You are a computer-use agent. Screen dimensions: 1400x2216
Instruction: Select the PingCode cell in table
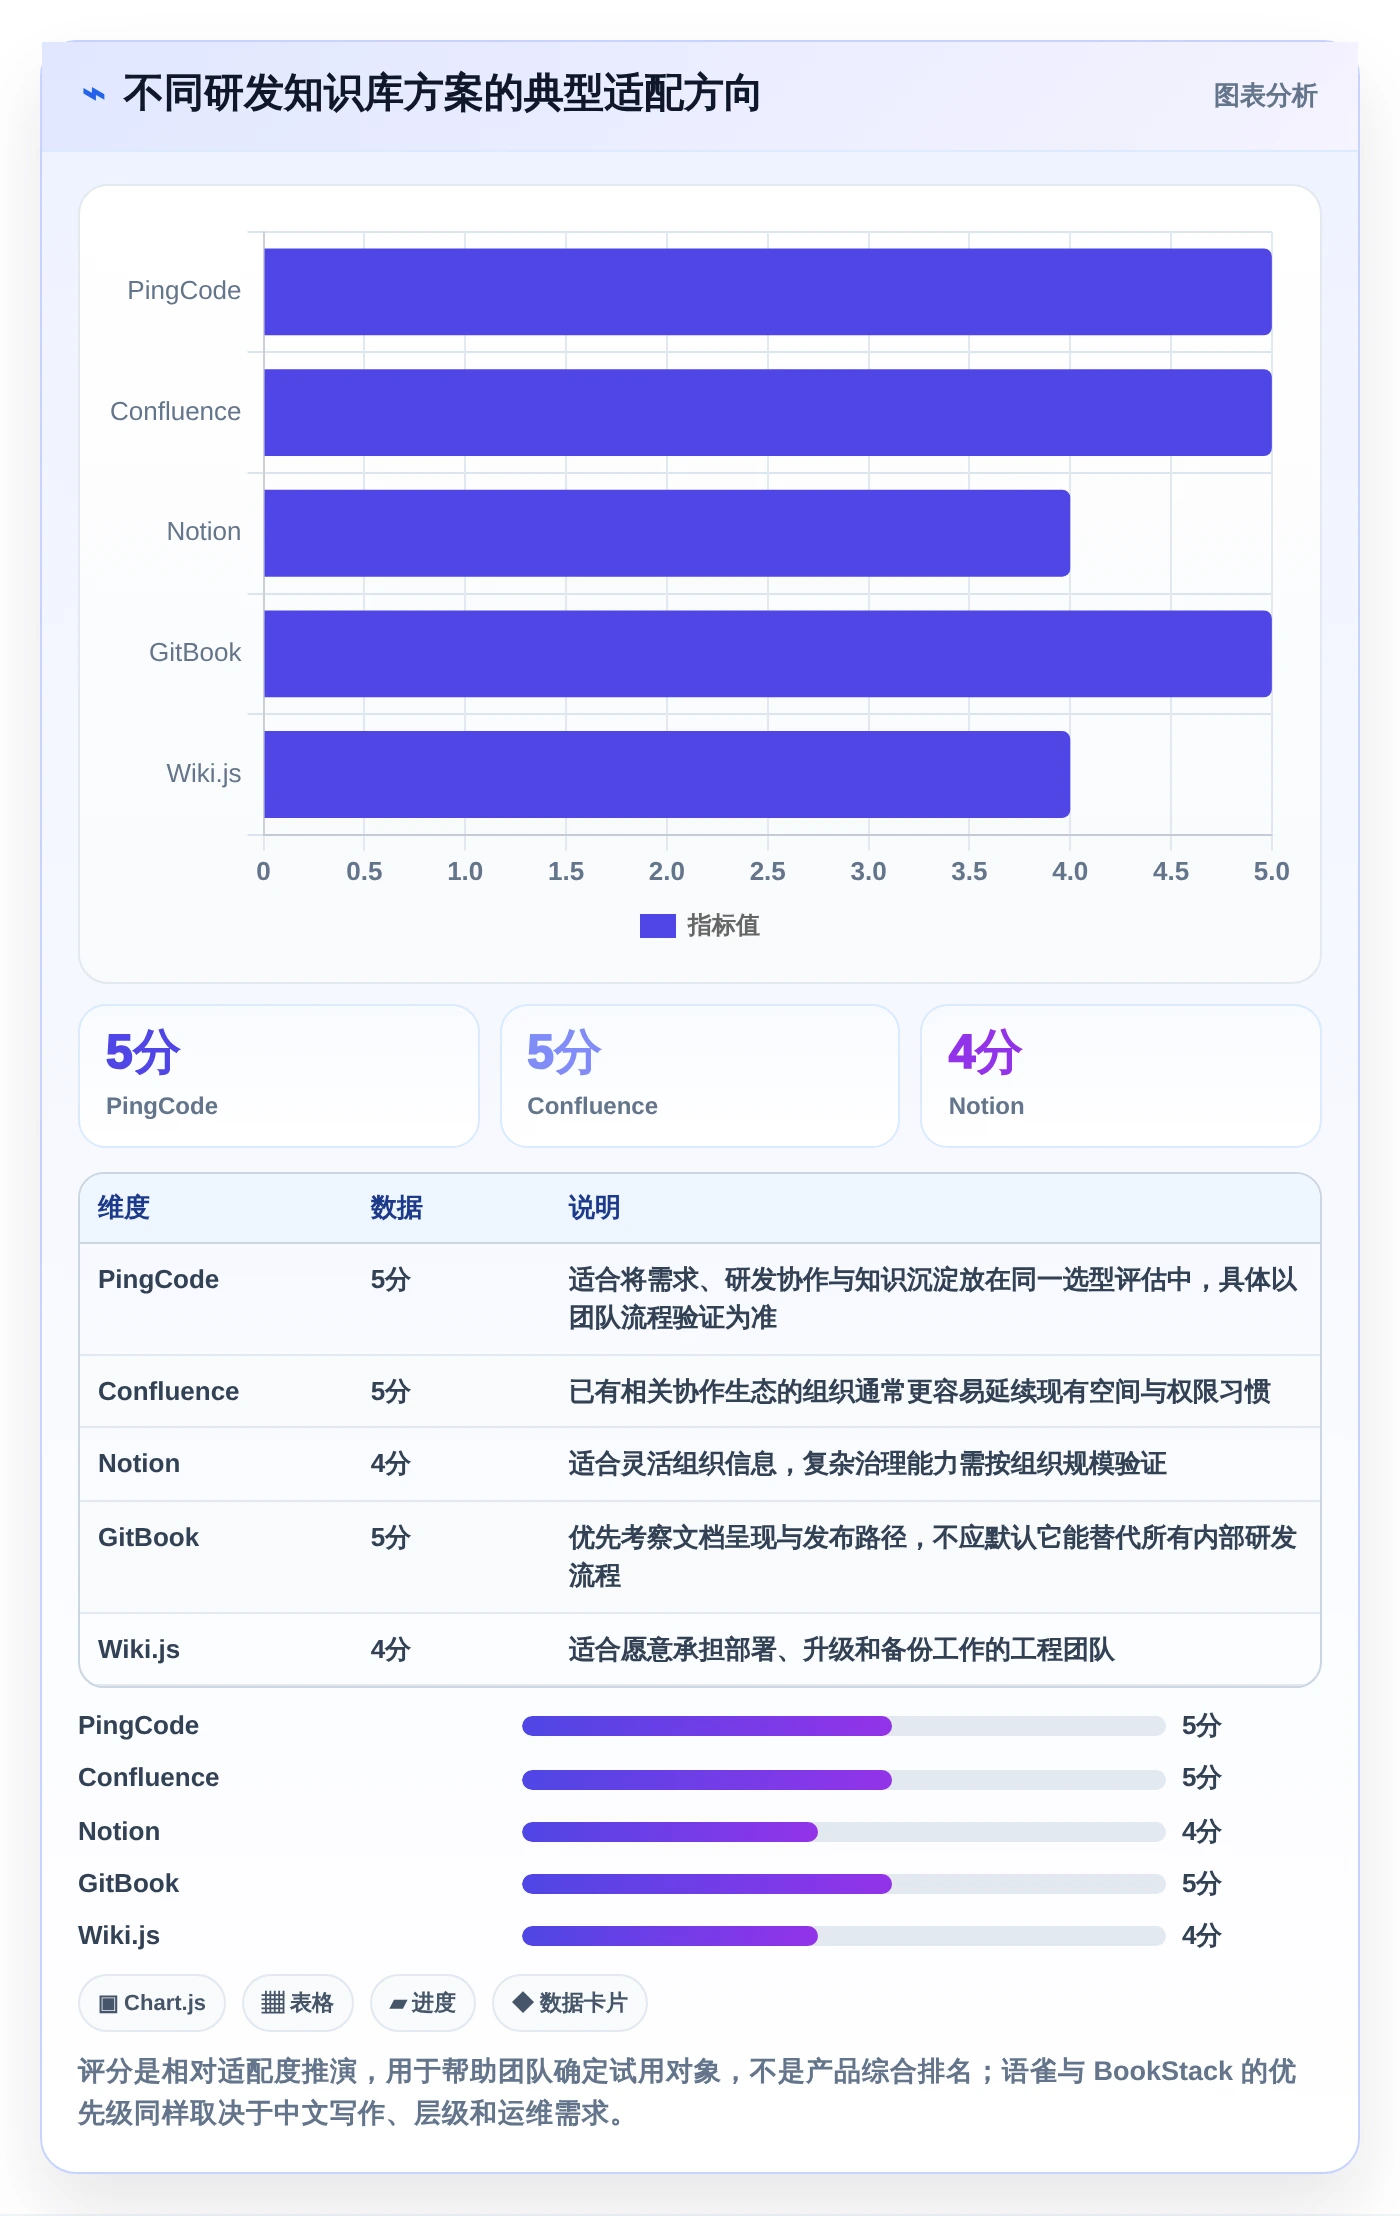[158, 1279]
